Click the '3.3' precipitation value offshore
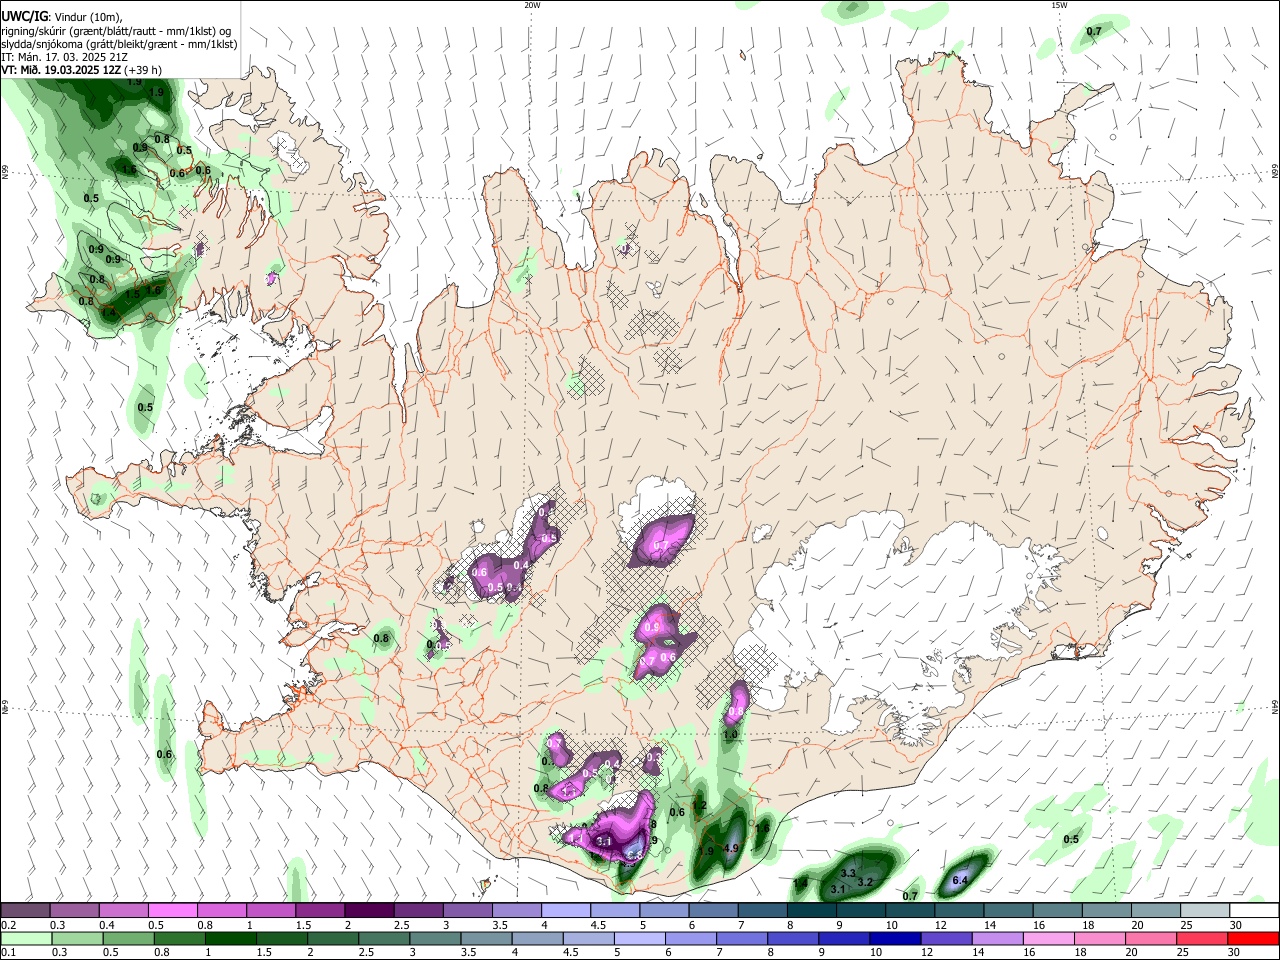Screen dimensions: 1280x960 tap(849, 873)
